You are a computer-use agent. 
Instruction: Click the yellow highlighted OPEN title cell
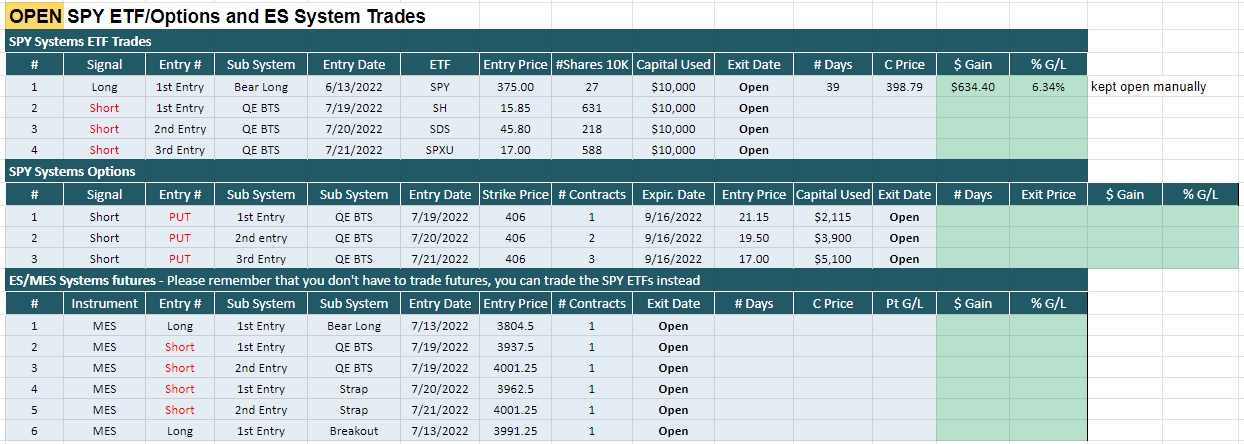tap(35, 16)
